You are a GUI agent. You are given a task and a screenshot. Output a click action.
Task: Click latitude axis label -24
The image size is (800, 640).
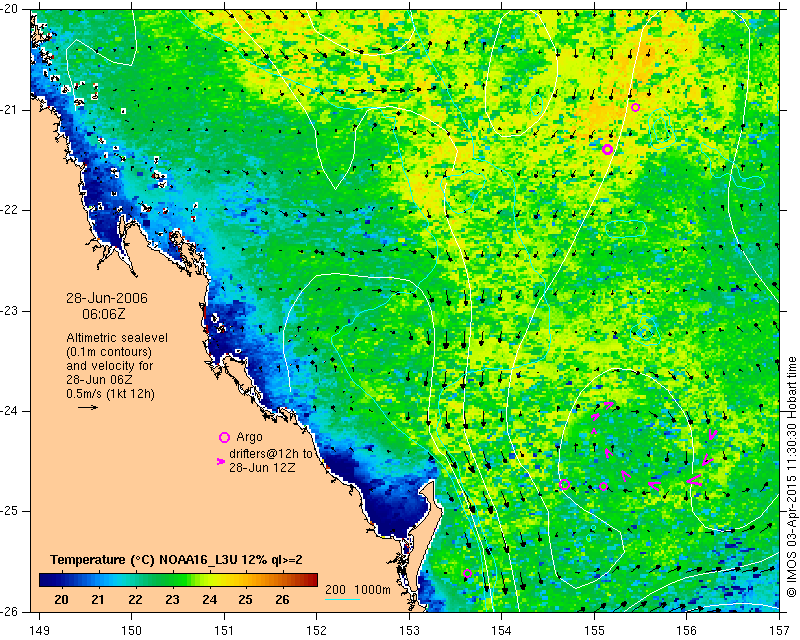pyautogui.click(x=10, y=411)
